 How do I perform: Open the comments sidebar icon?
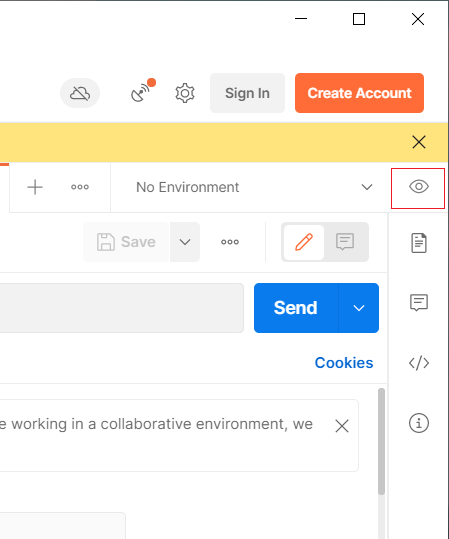click(x=419, y=303)
